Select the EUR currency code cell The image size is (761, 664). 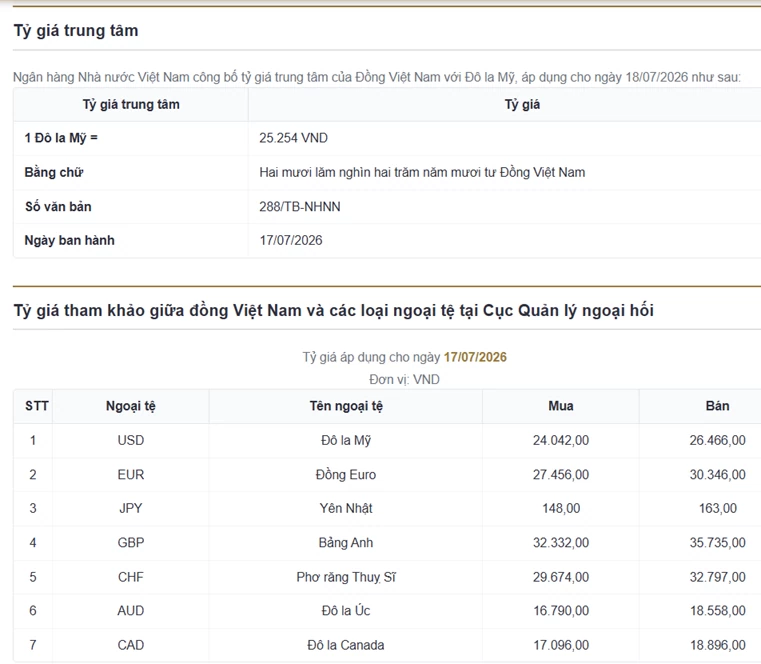[131, 474]
